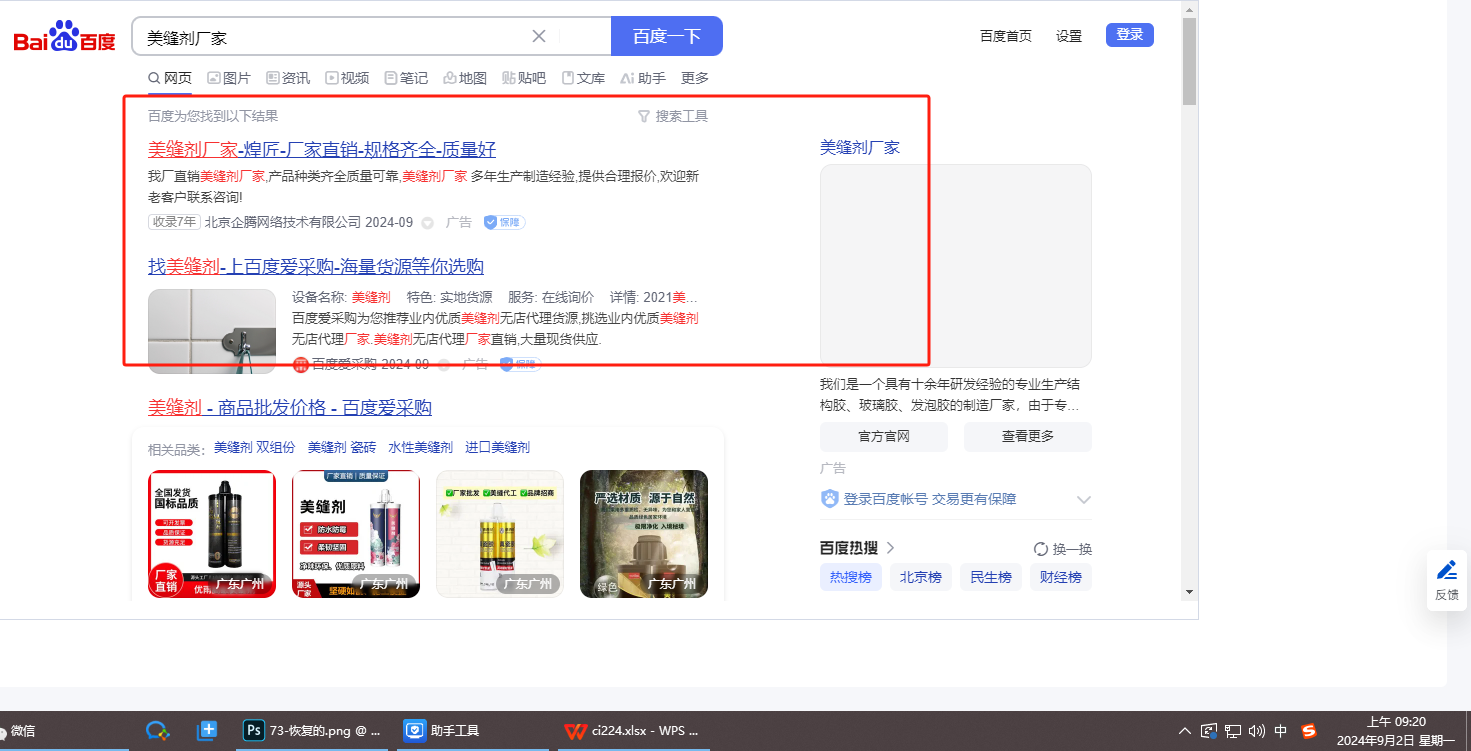Open 设置 in the top bar
The width and height of the screenshot is (1471, 751).
pos(1069,36)
